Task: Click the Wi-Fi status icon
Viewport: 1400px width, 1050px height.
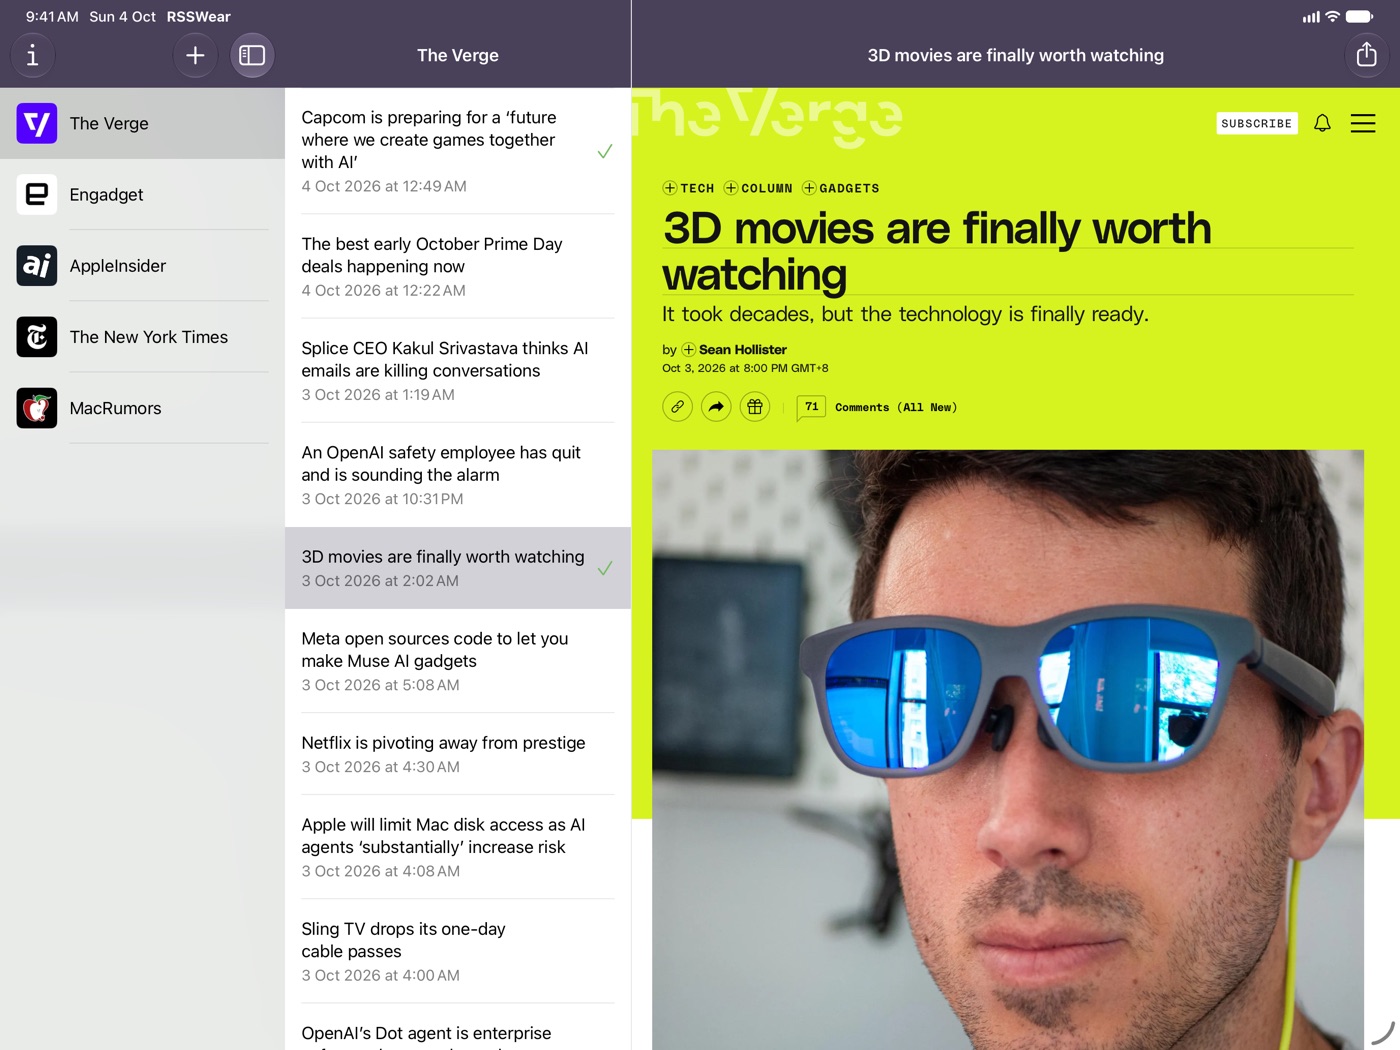Action: coord(1332,16)
